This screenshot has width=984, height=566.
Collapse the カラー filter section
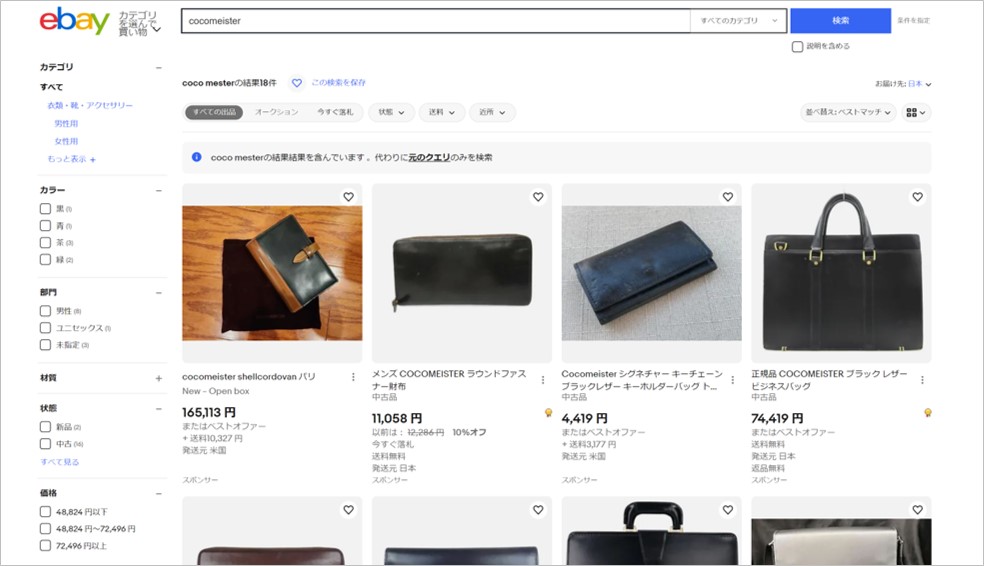(159, 190)
